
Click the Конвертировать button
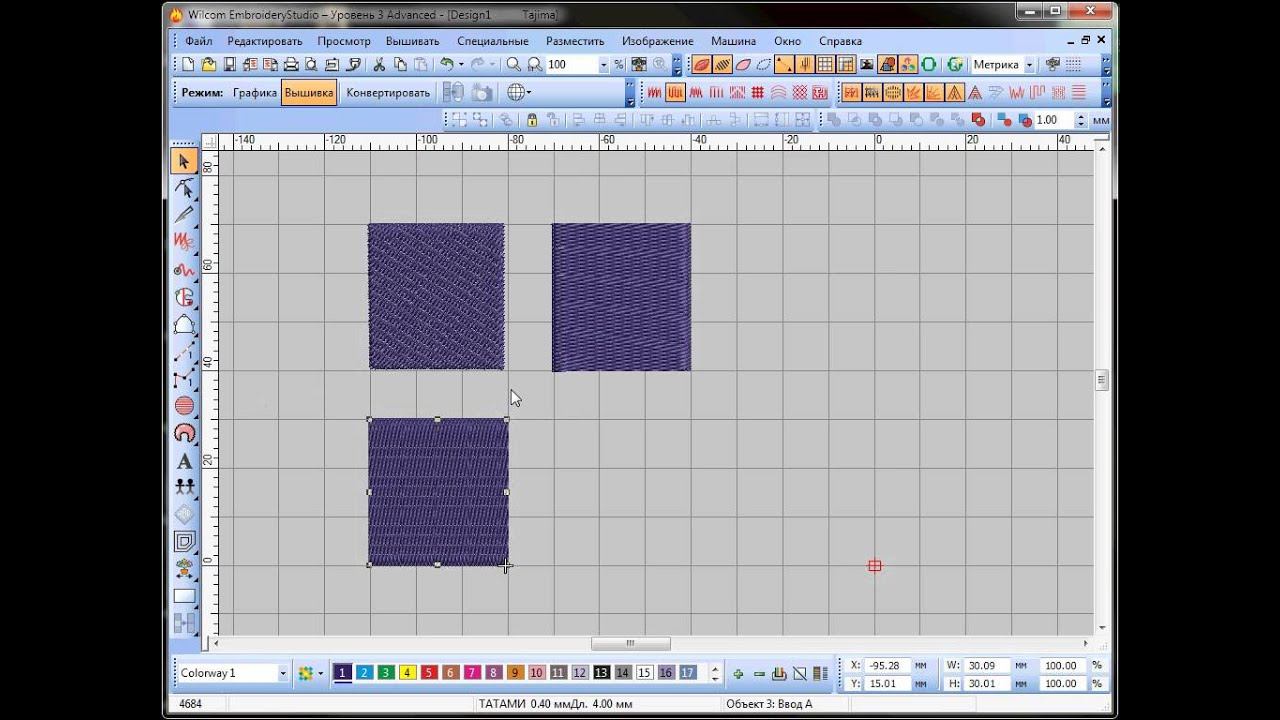pyautogui.click(x=388, y=93)
